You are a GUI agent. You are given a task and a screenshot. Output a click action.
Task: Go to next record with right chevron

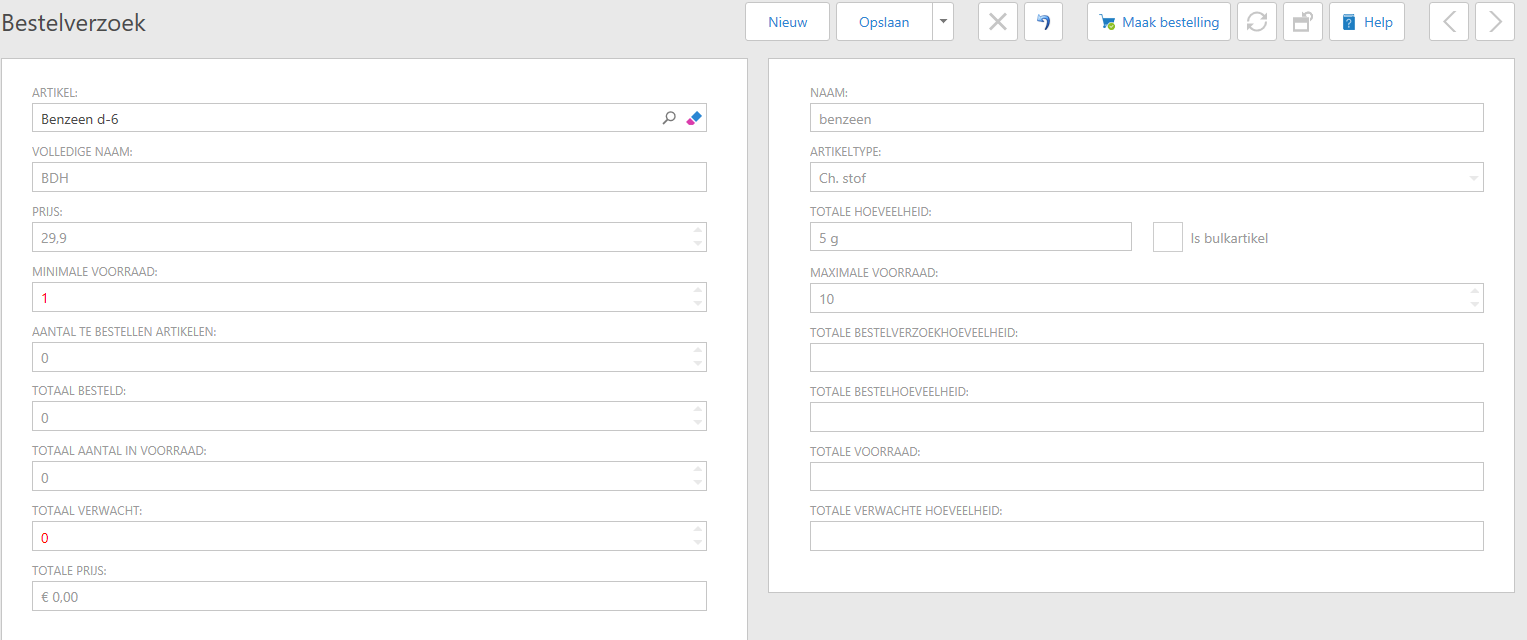(x=1495, y=22)
